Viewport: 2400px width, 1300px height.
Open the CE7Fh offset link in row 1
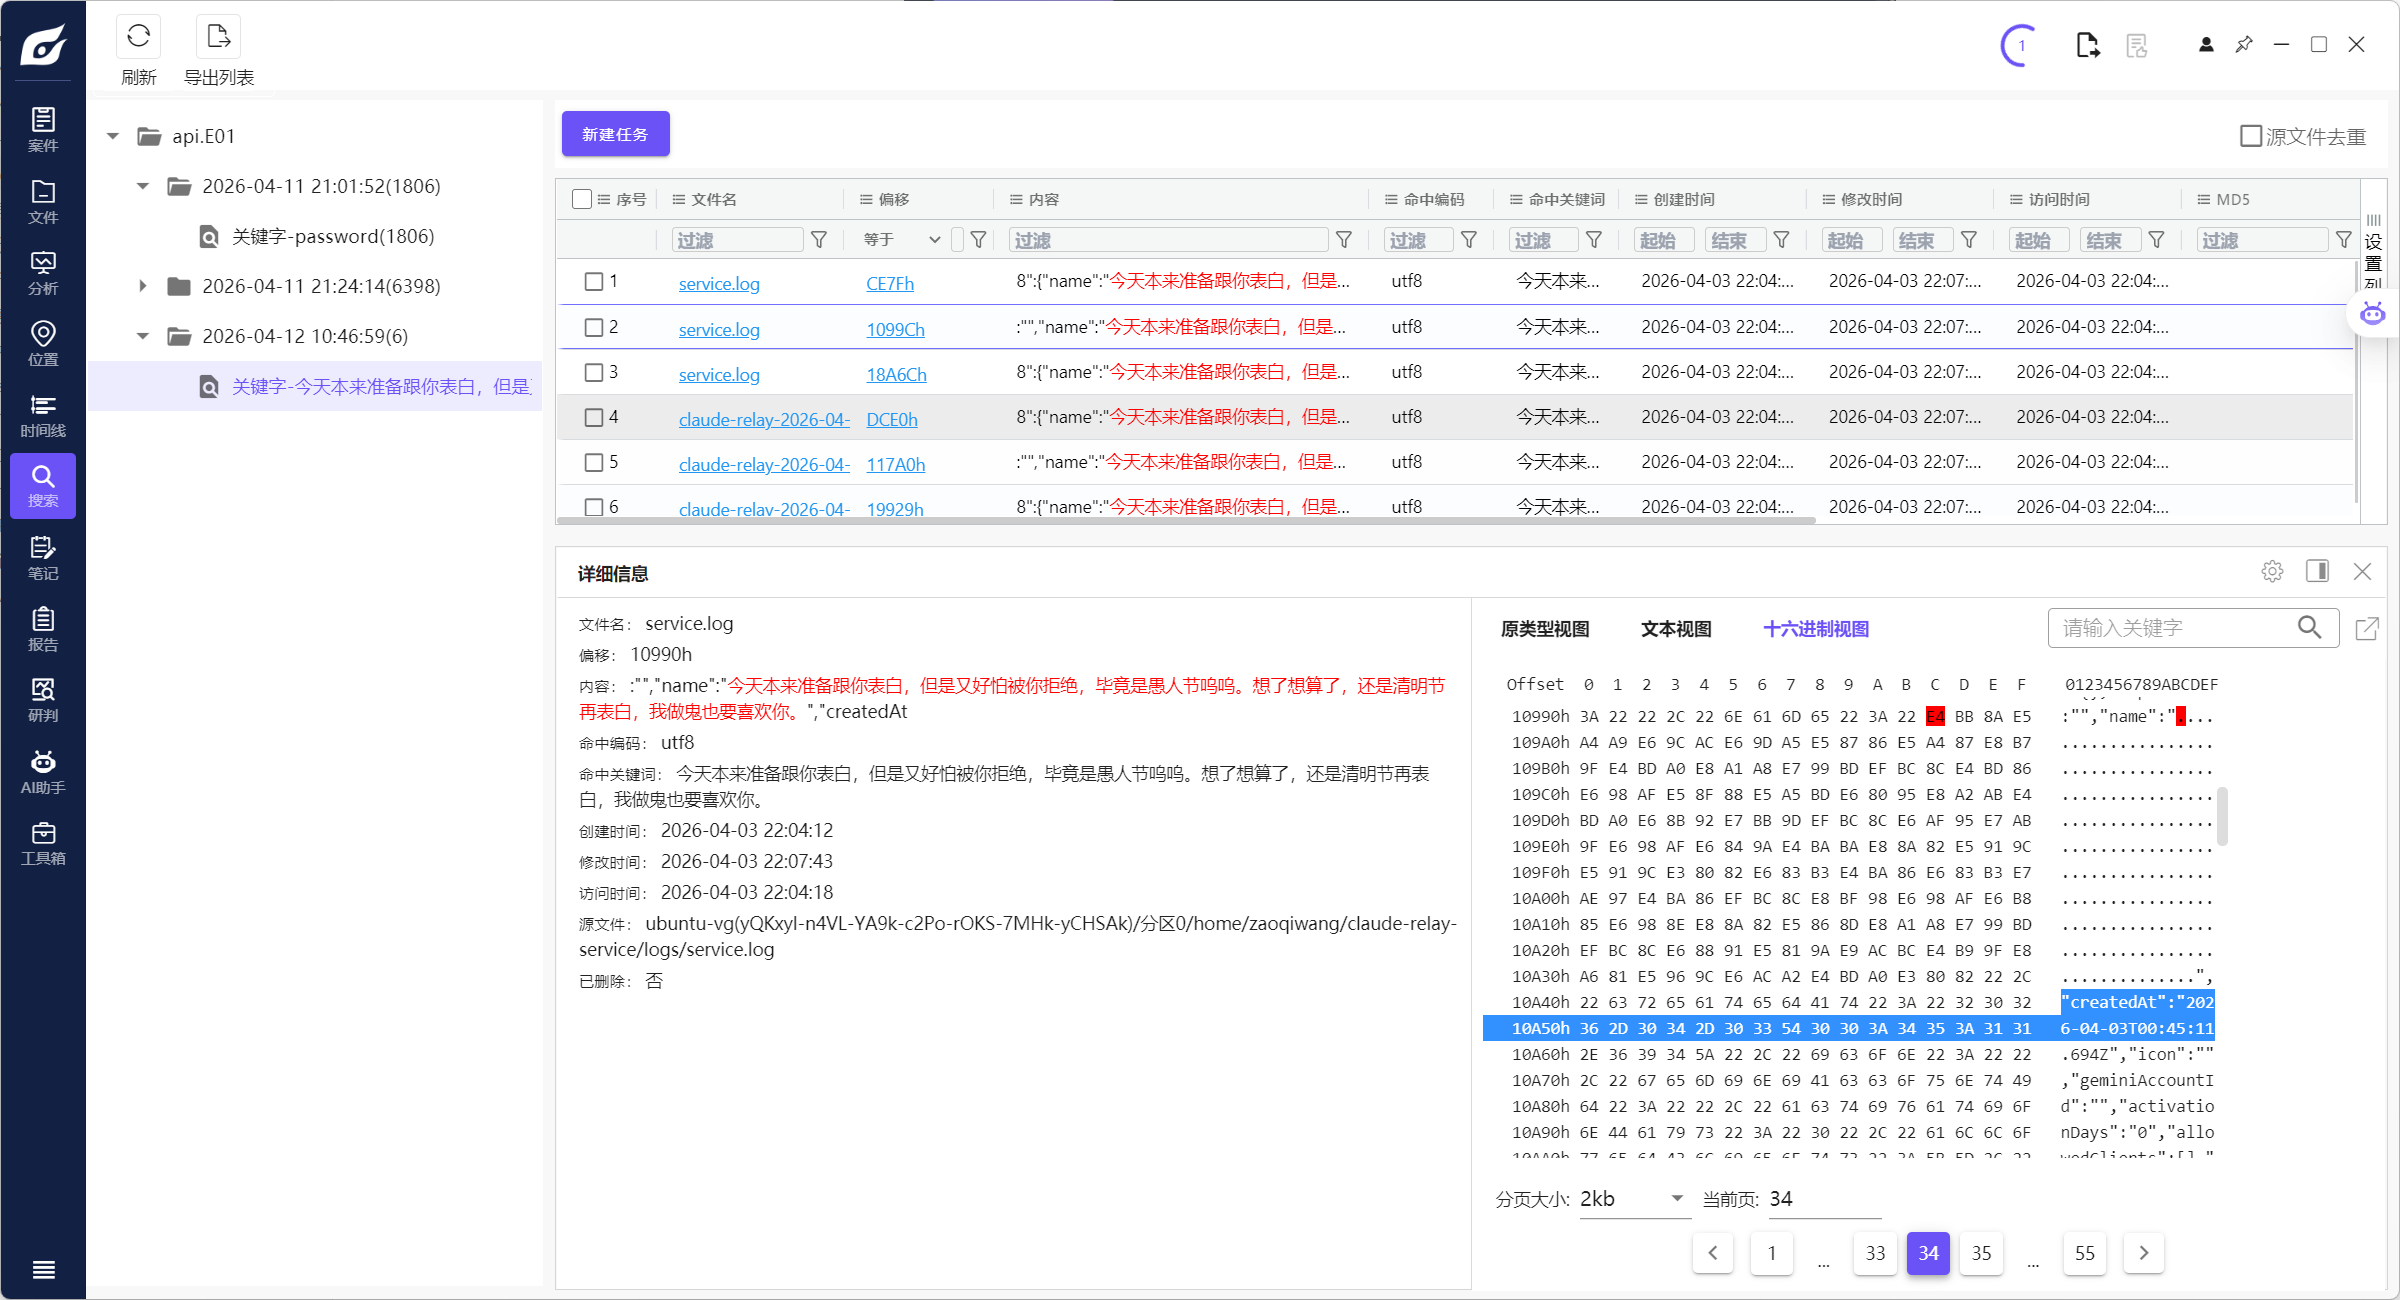pyautogui.click(x=889, y=284)
